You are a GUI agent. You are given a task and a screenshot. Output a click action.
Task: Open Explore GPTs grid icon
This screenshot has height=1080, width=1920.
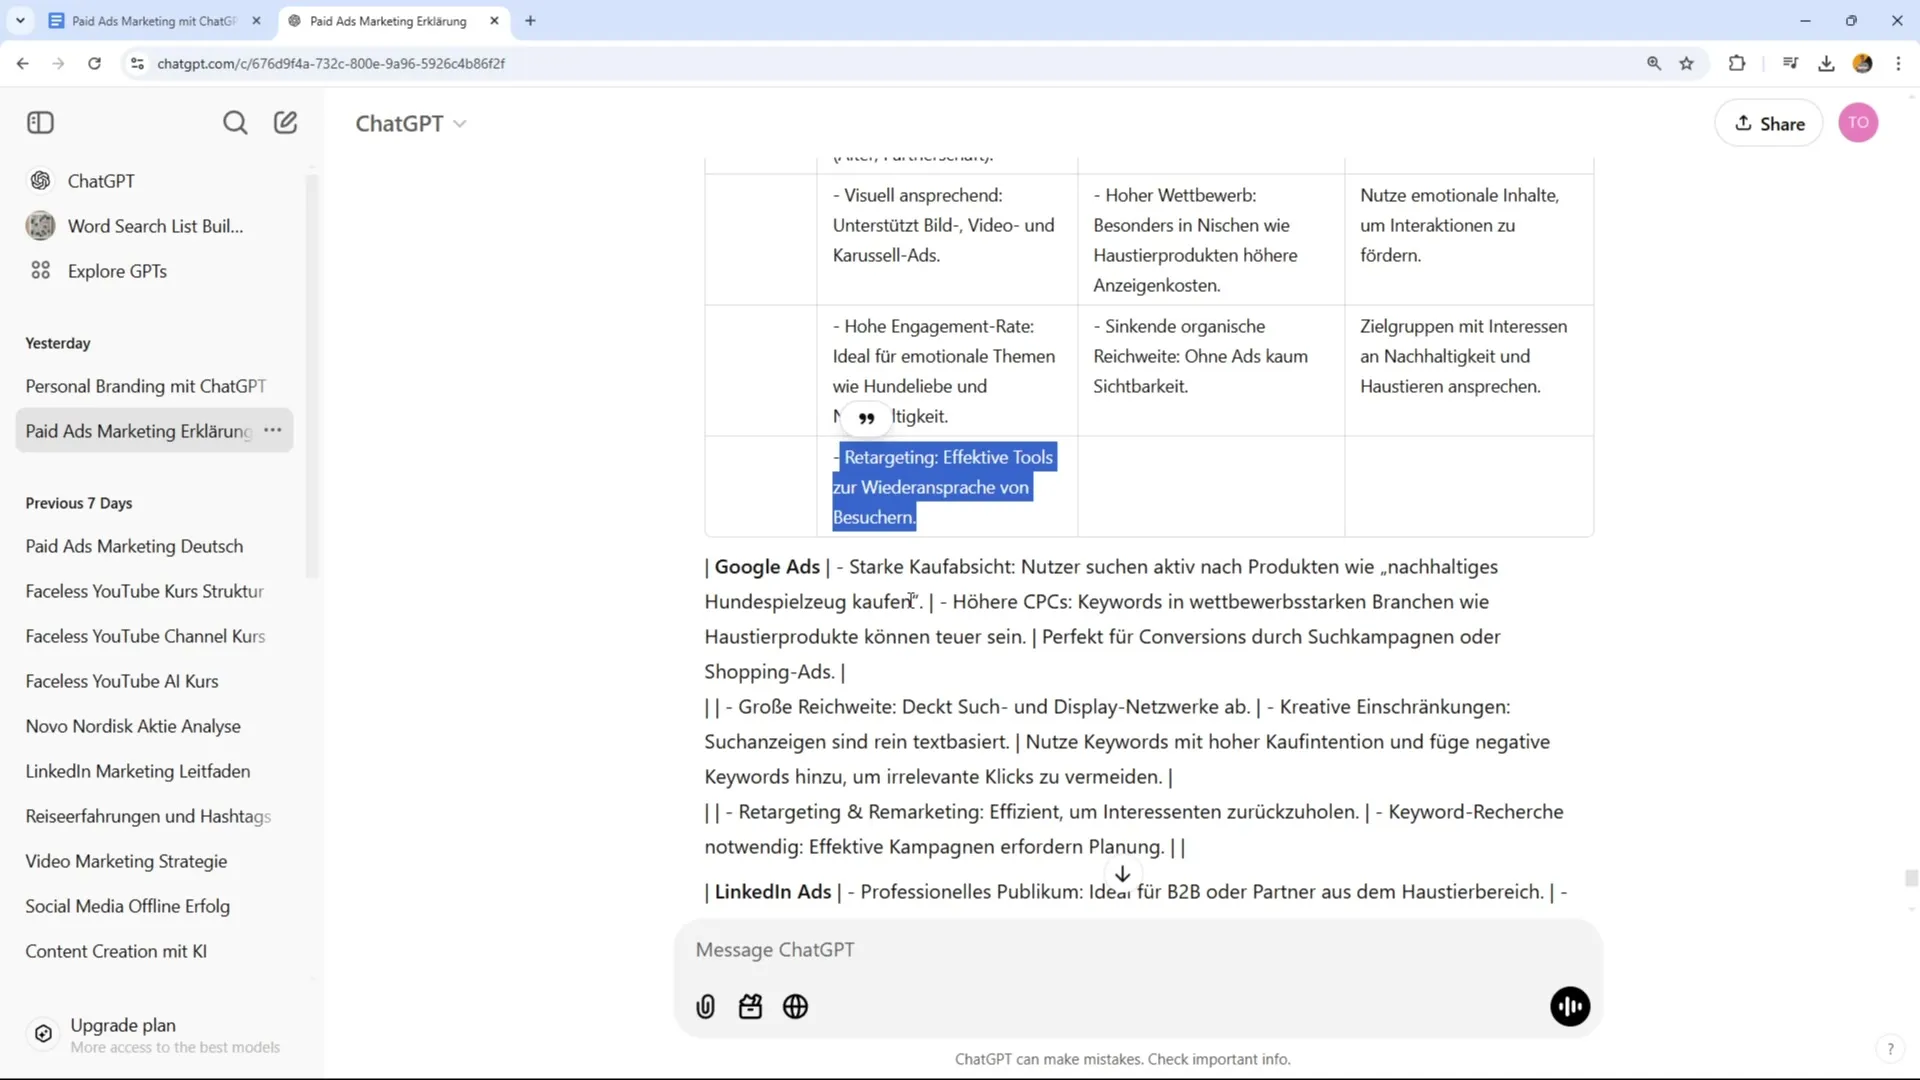[x=40, y=271]
